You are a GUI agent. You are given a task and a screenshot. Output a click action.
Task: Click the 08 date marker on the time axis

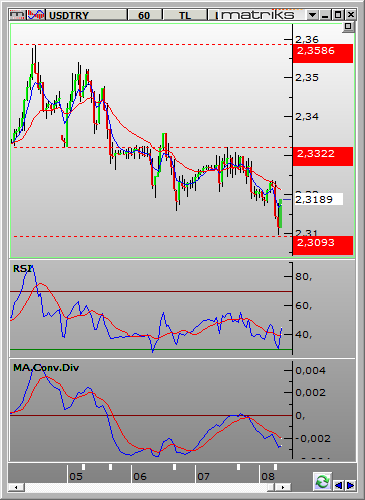(268, 477)
